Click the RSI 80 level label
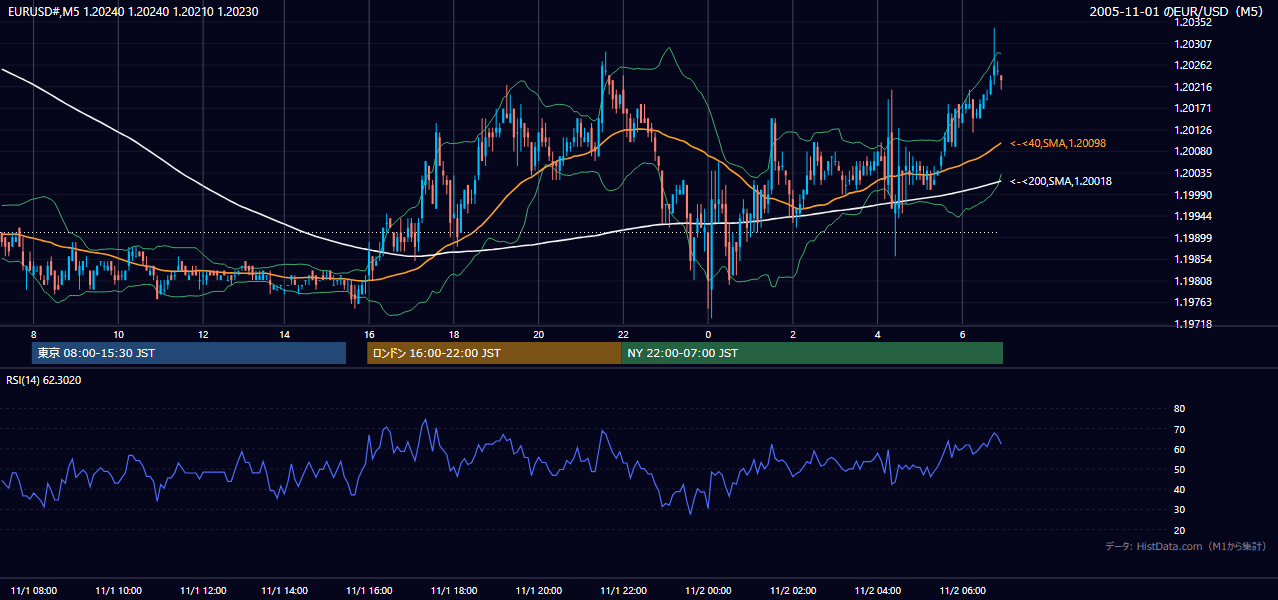 pyautogui.click(x=1179, y=409)
